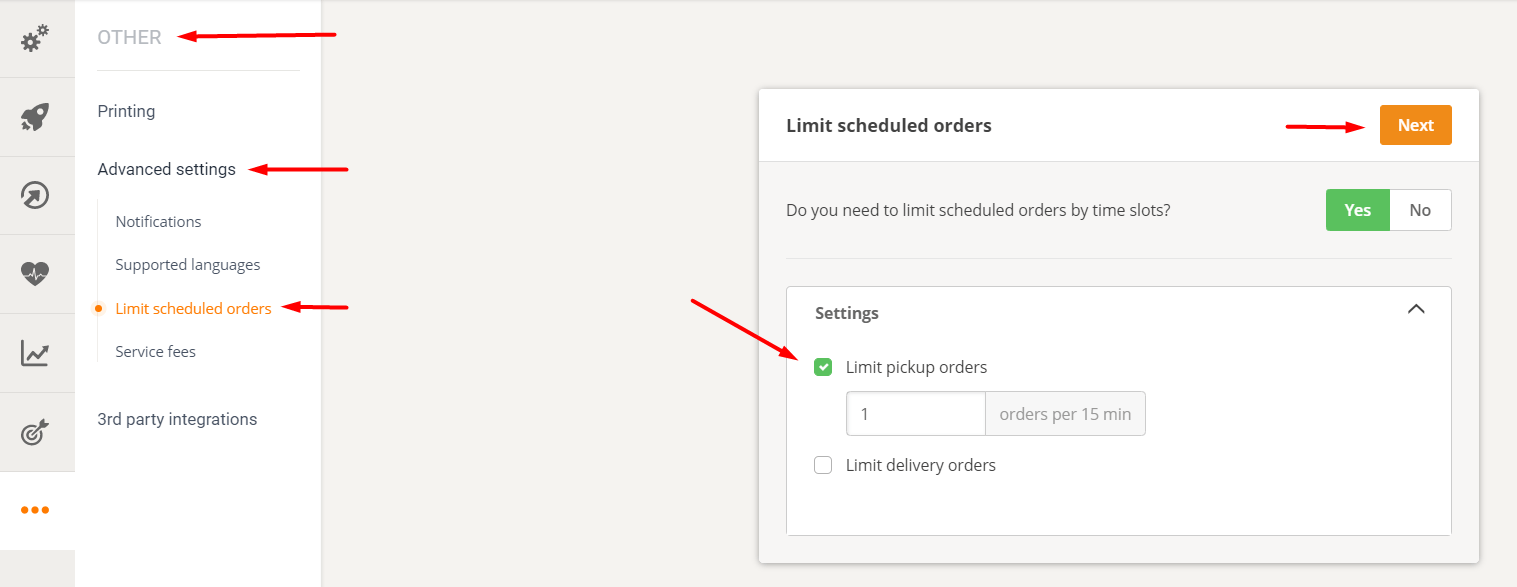Uncheck the Limit pickup orders checkbox
The width and height of the screenshot is (1517, 587).
(823, 367)
